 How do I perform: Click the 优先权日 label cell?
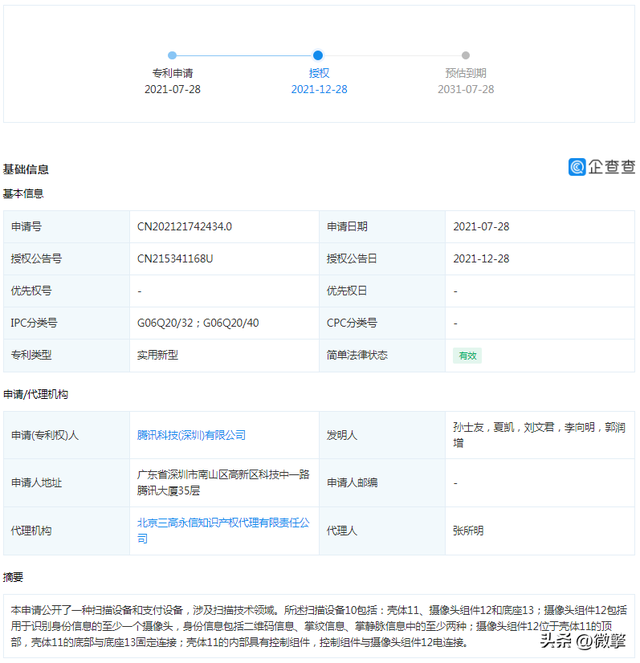point(382,291)
